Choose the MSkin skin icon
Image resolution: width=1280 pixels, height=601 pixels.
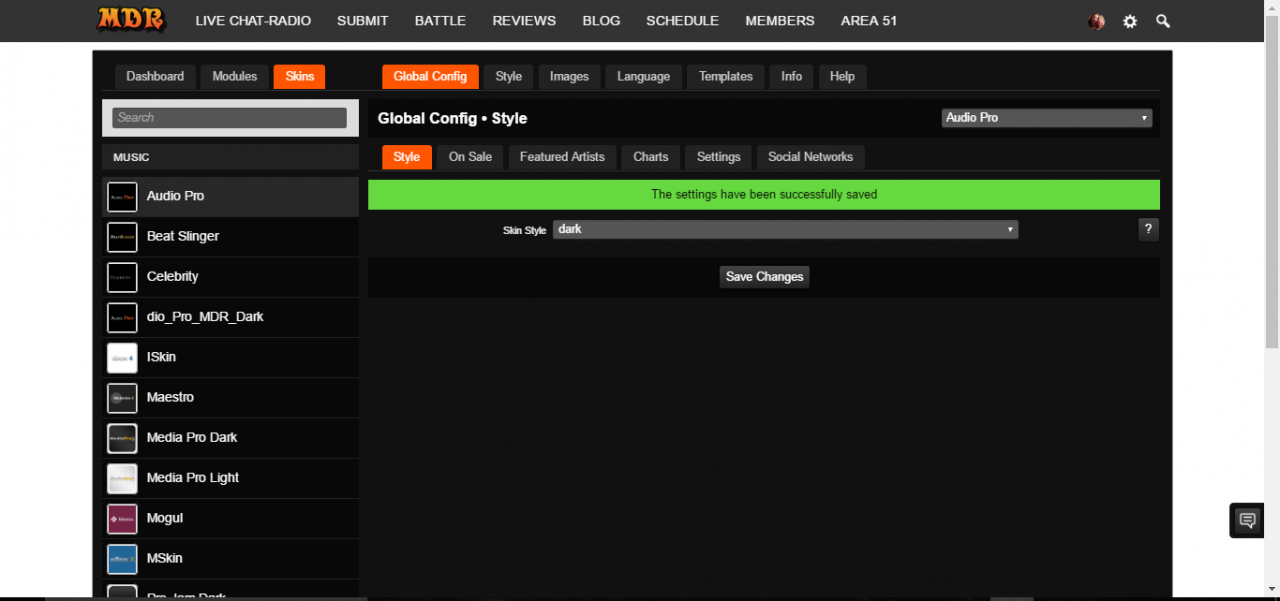tap(122, 559)
